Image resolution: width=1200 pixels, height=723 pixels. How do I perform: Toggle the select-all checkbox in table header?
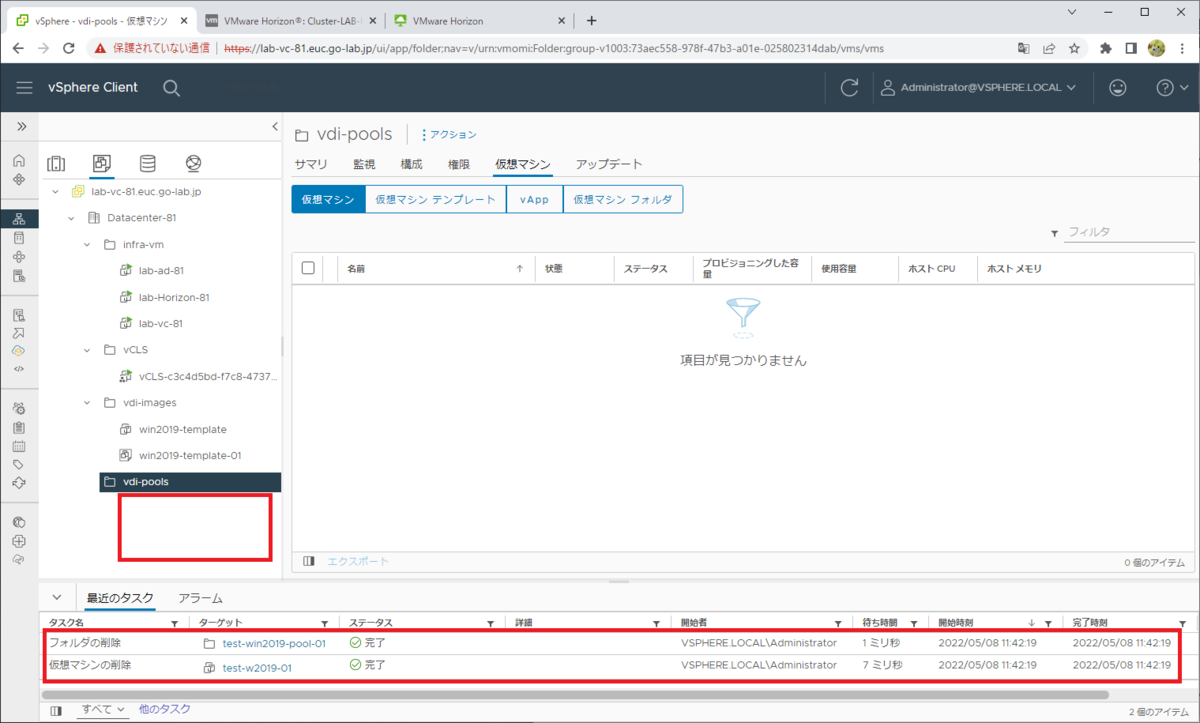[x=308, y=268]
